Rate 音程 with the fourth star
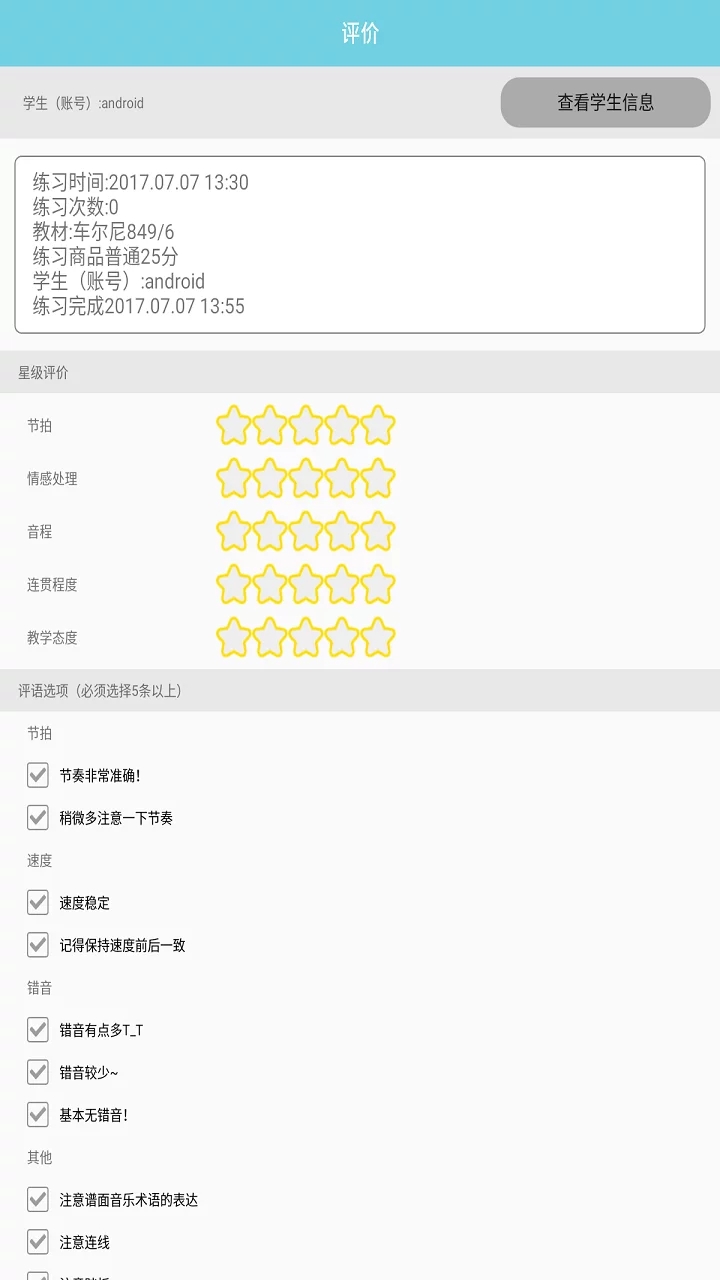Image resolution: width=720 pixels, height=1280 pixels. tap(342, 531)
